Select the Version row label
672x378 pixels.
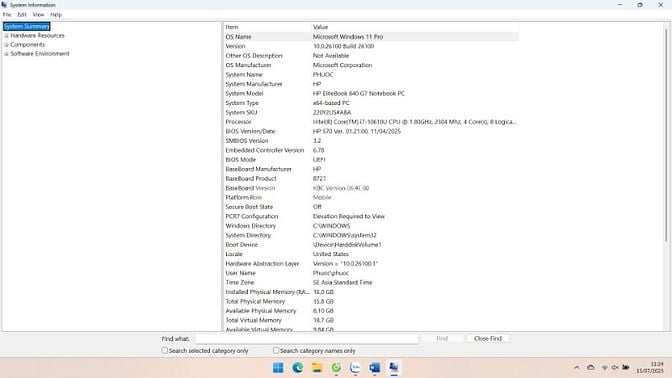coord(236,46)
